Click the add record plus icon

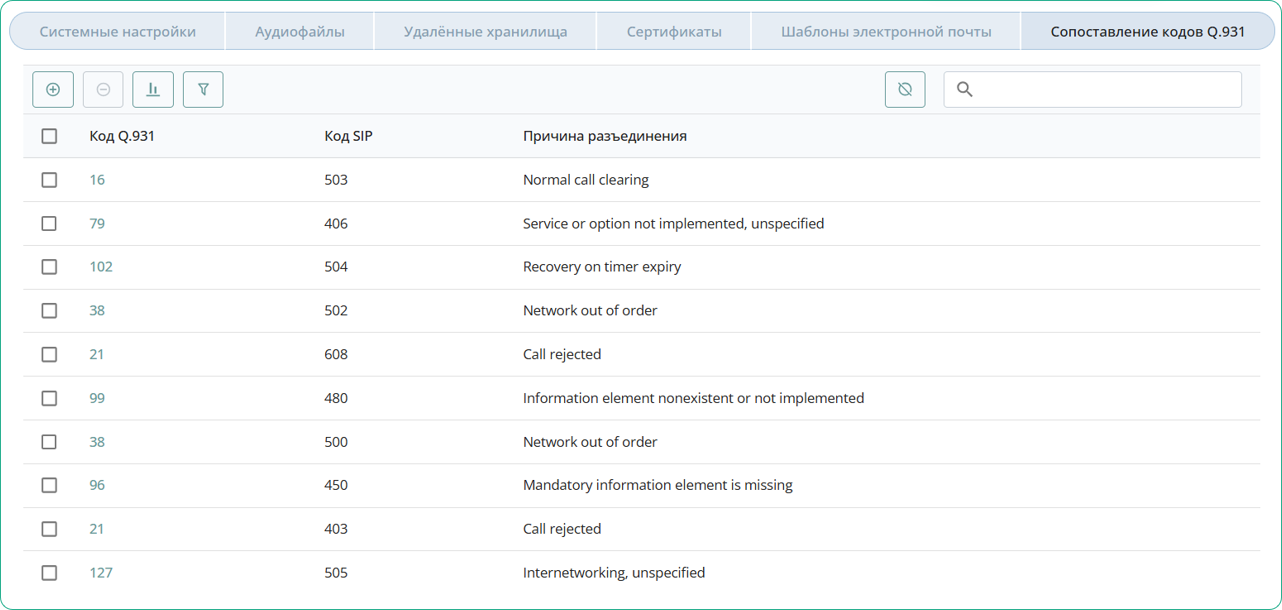pyautogui.click(x=53, y=90)
